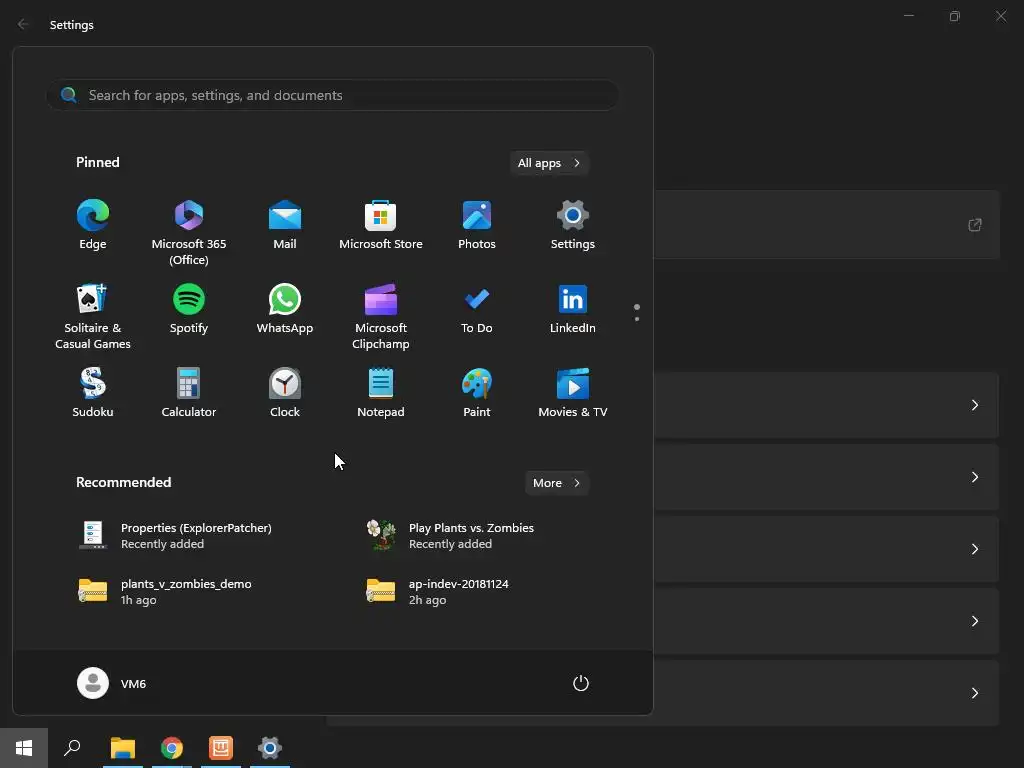Close the Settings window
The height and width of the screenshot is (768, 1024).
pyautogui.click(x=1000, y=16)
